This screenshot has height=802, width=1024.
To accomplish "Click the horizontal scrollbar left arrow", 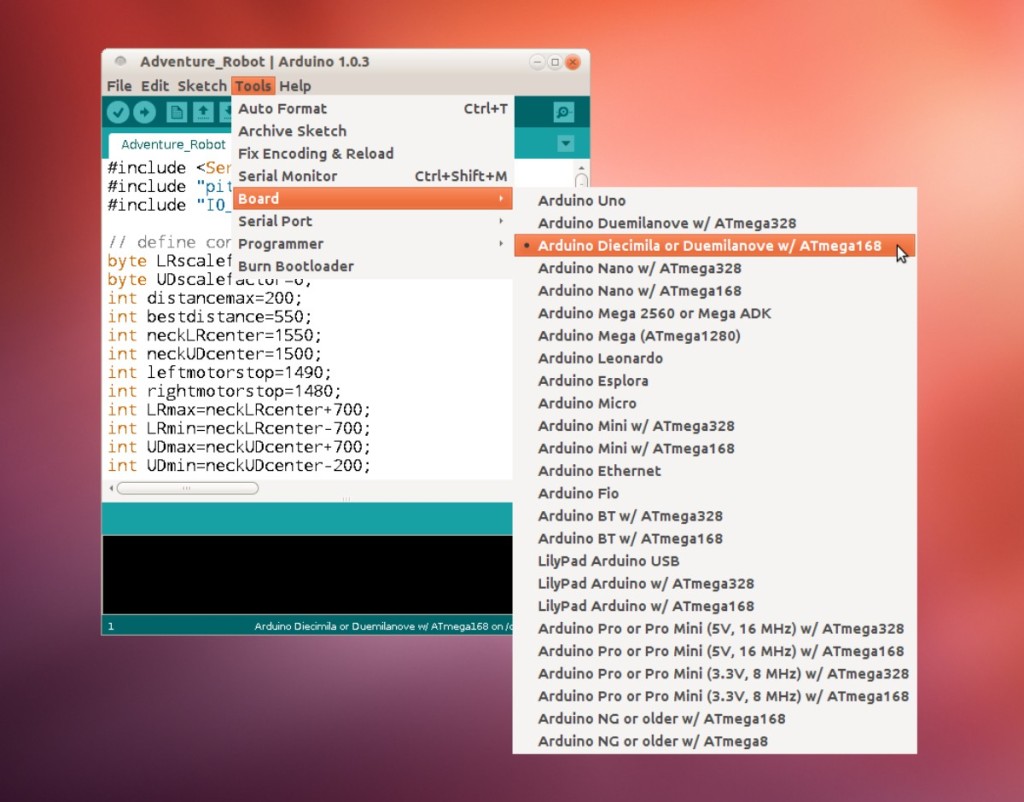I will (111, 488).
